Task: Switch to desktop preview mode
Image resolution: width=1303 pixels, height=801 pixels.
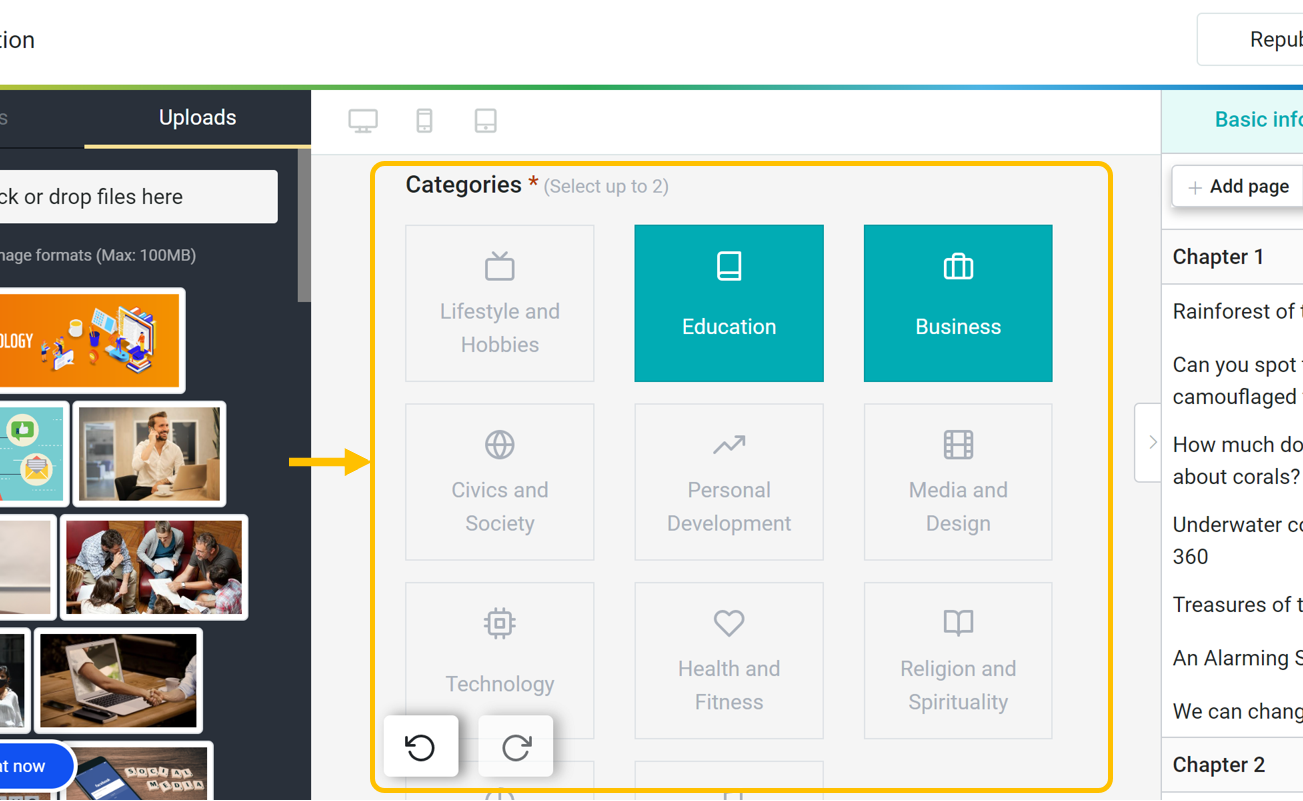Action: pos(363,121)
